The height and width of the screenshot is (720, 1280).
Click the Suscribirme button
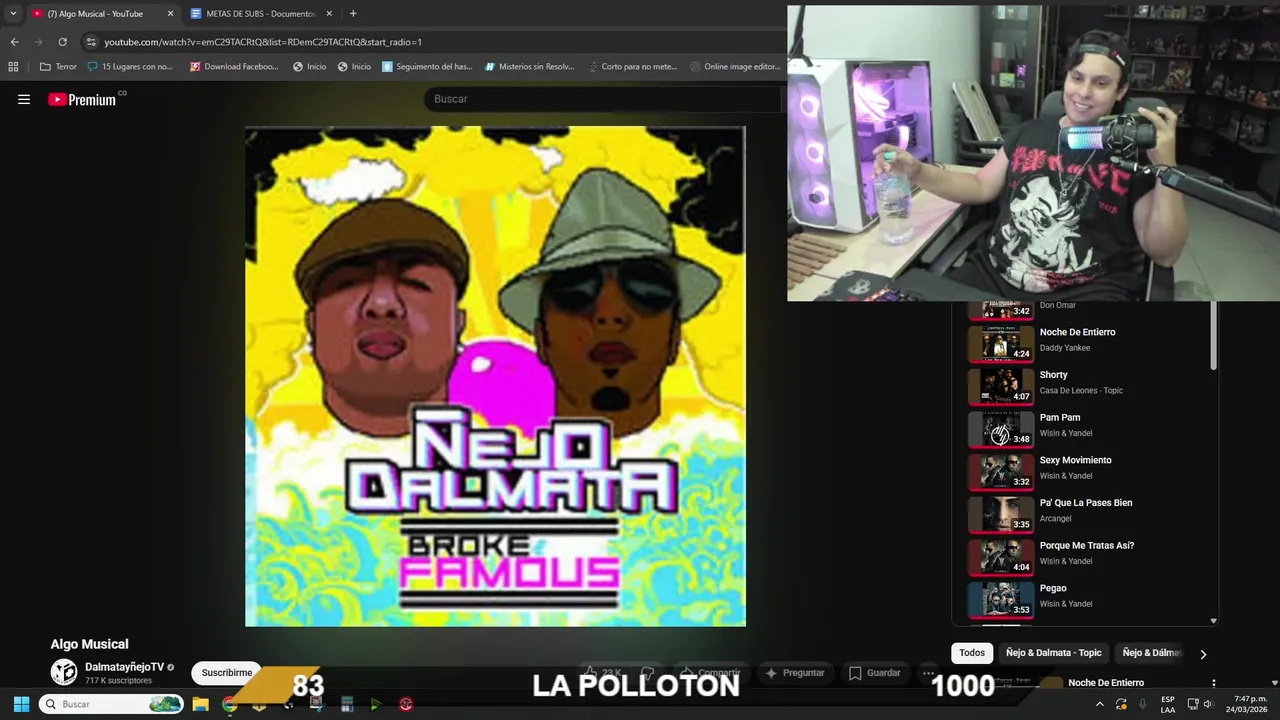pyautogui.click(x=227, y=673)
